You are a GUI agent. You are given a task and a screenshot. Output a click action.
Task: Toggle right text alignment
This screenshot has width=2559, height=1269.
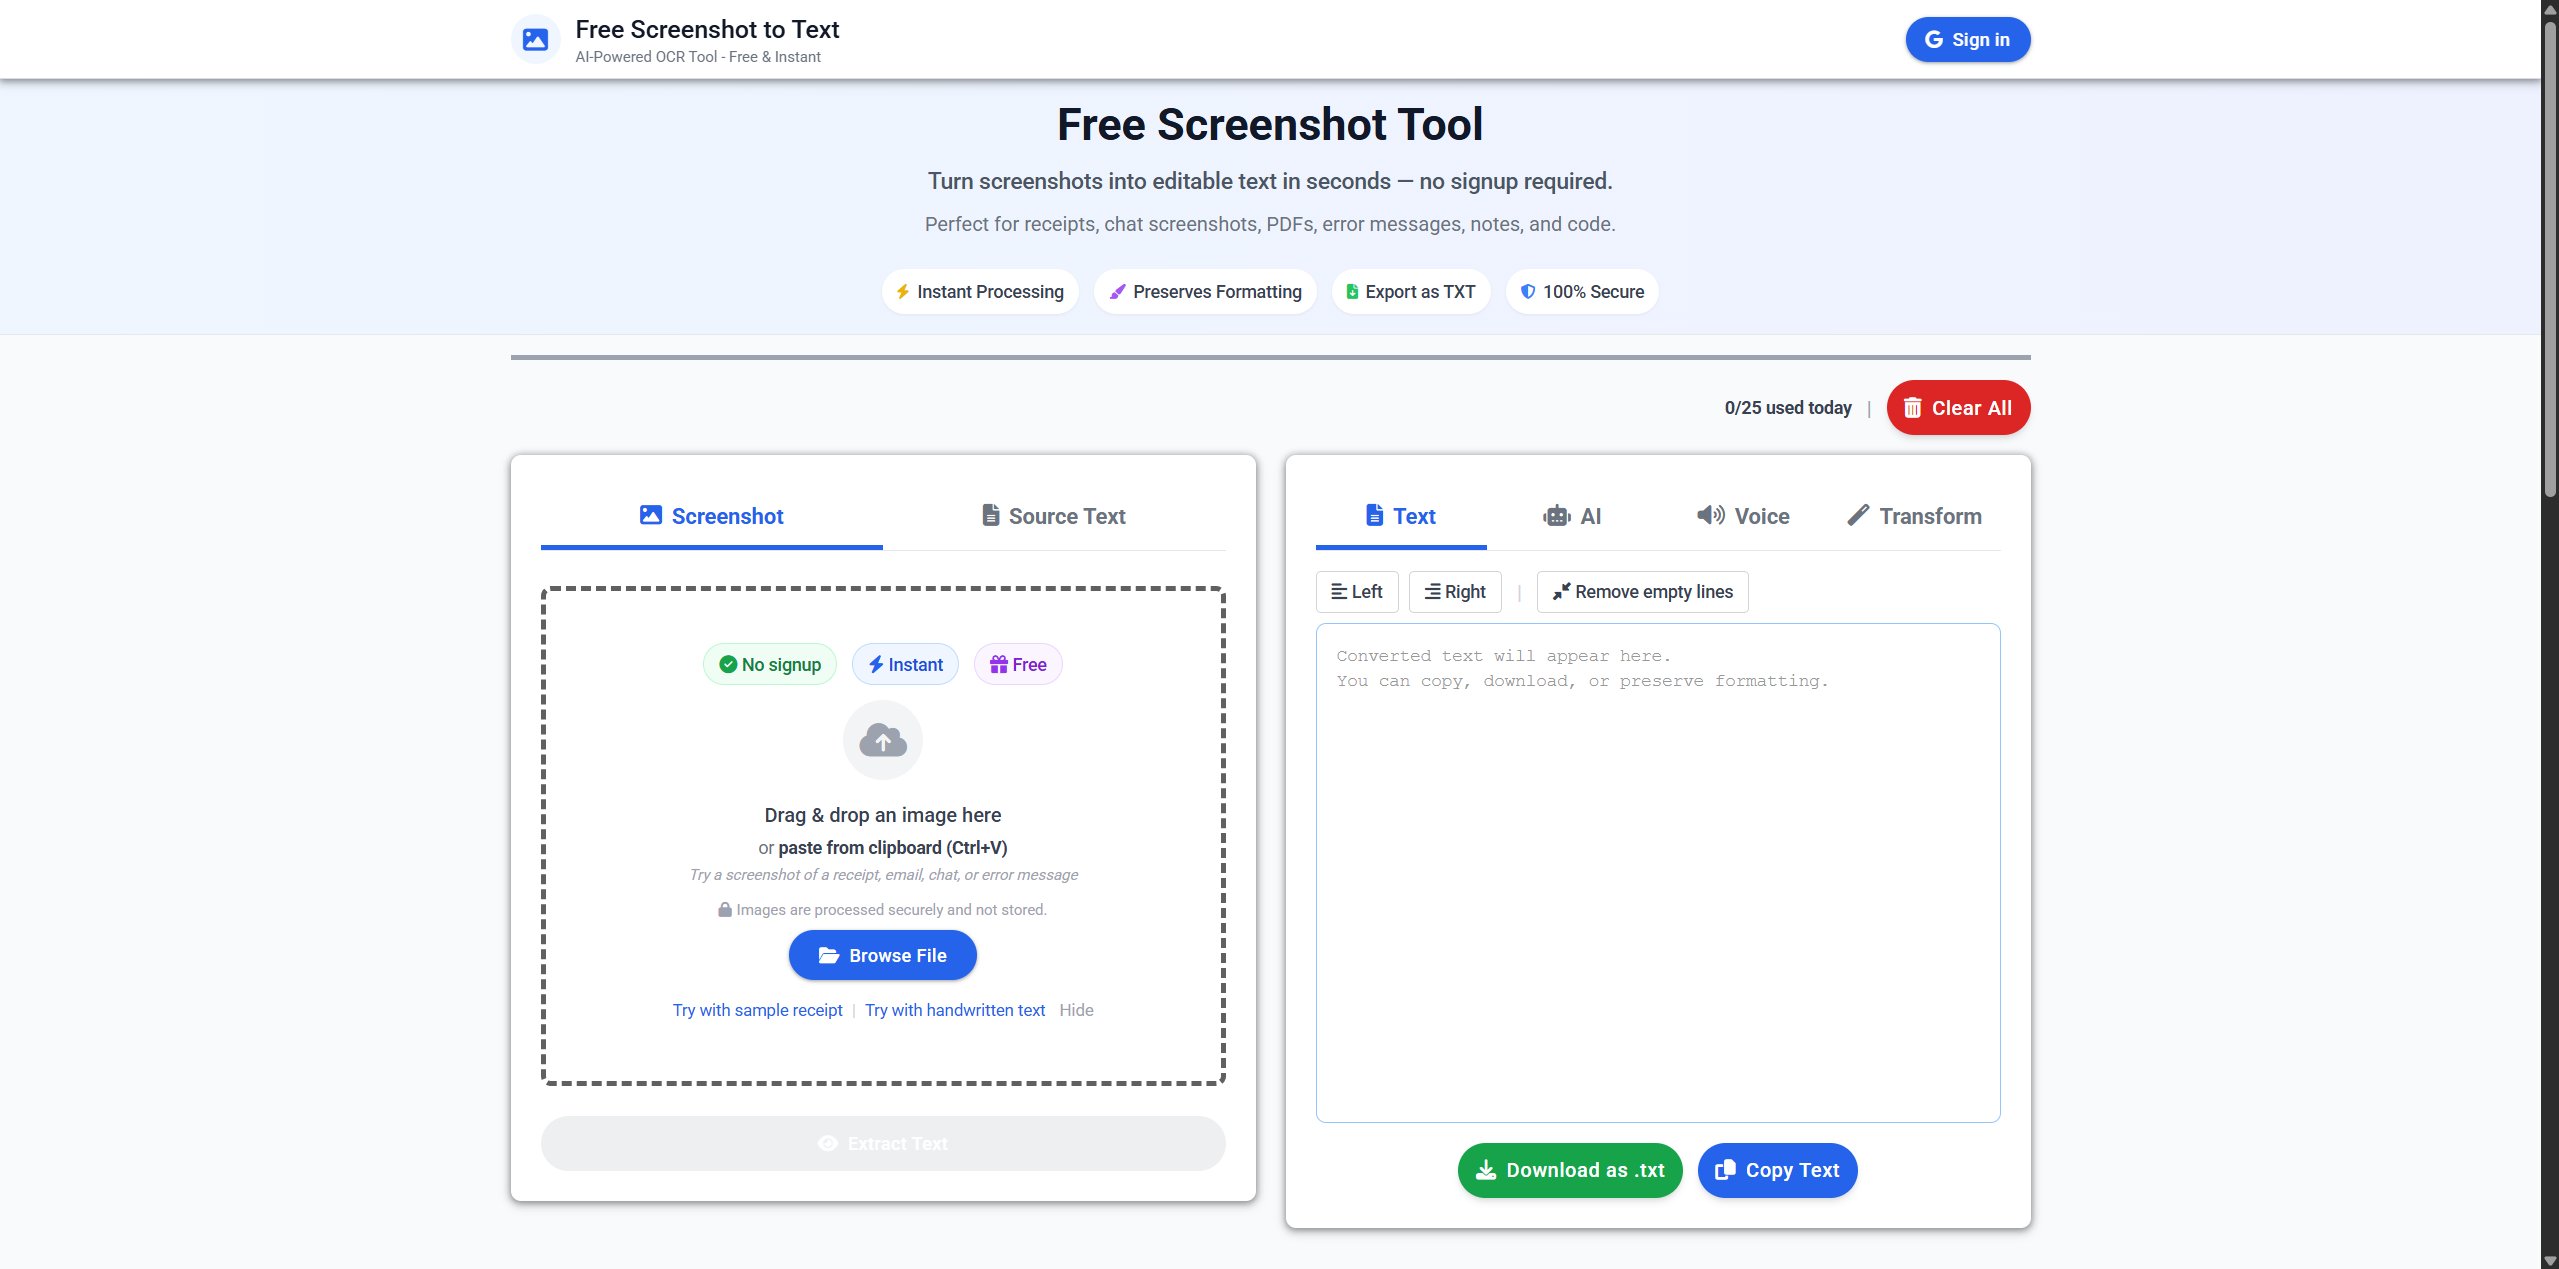[x=1454, y=591]
